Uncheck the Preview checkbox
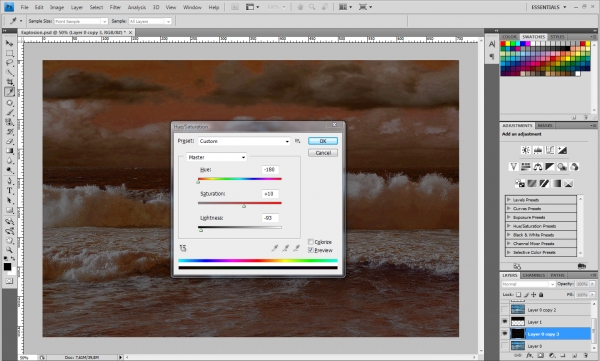The width and height of the screenshot is (600, 361). [x=311, y=250]
